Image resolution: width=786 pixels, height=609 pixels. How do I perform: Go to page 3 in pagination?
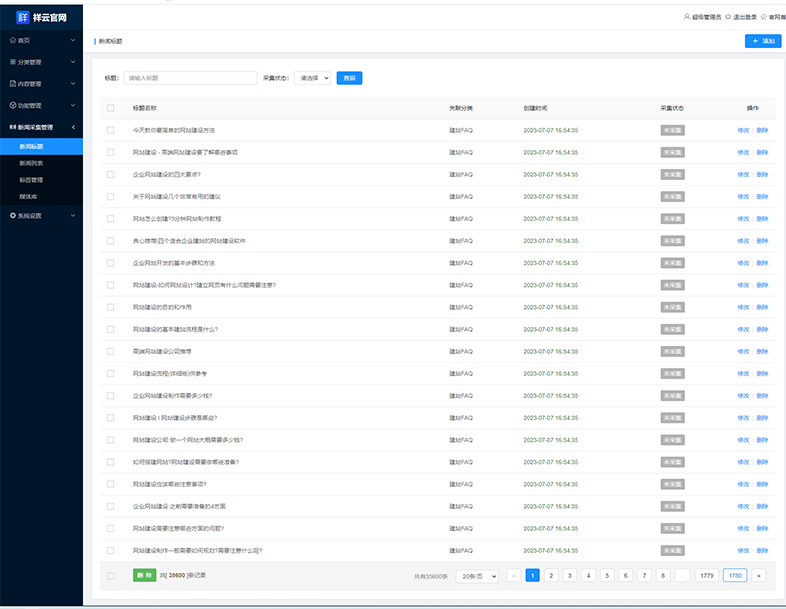570,576
